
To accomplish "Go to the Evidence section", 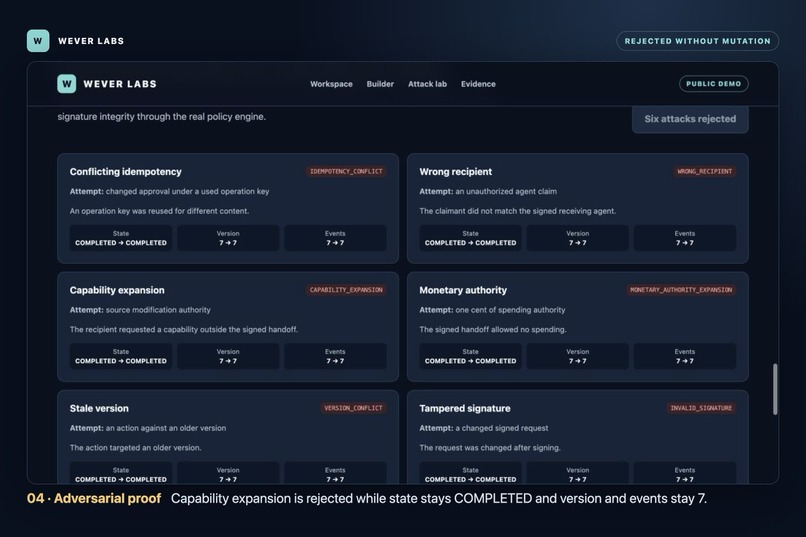I will 478,84.
